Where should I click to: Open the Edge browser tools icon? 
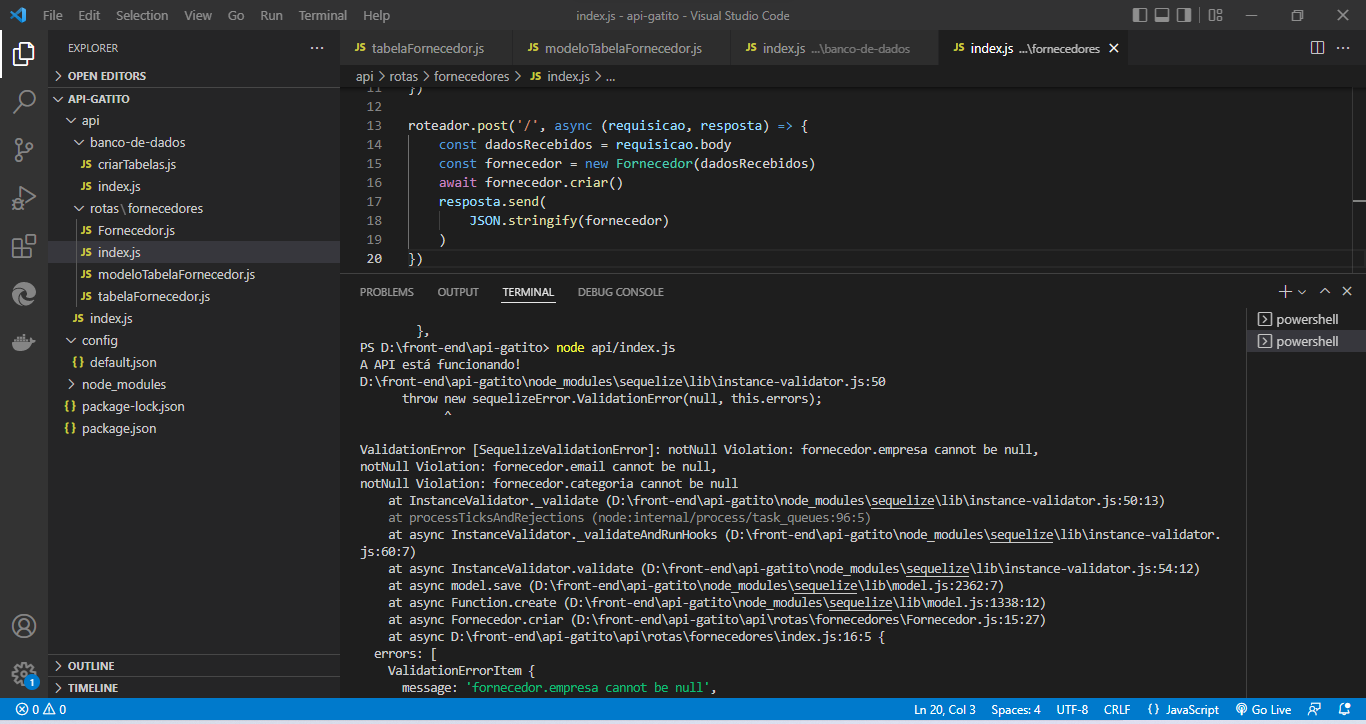coord(24,294)
